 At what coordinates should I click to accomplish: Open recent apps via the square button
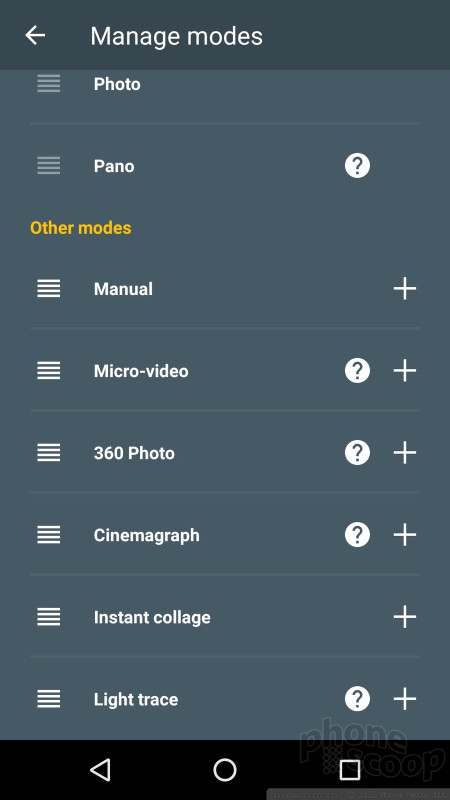coord(350,769)
